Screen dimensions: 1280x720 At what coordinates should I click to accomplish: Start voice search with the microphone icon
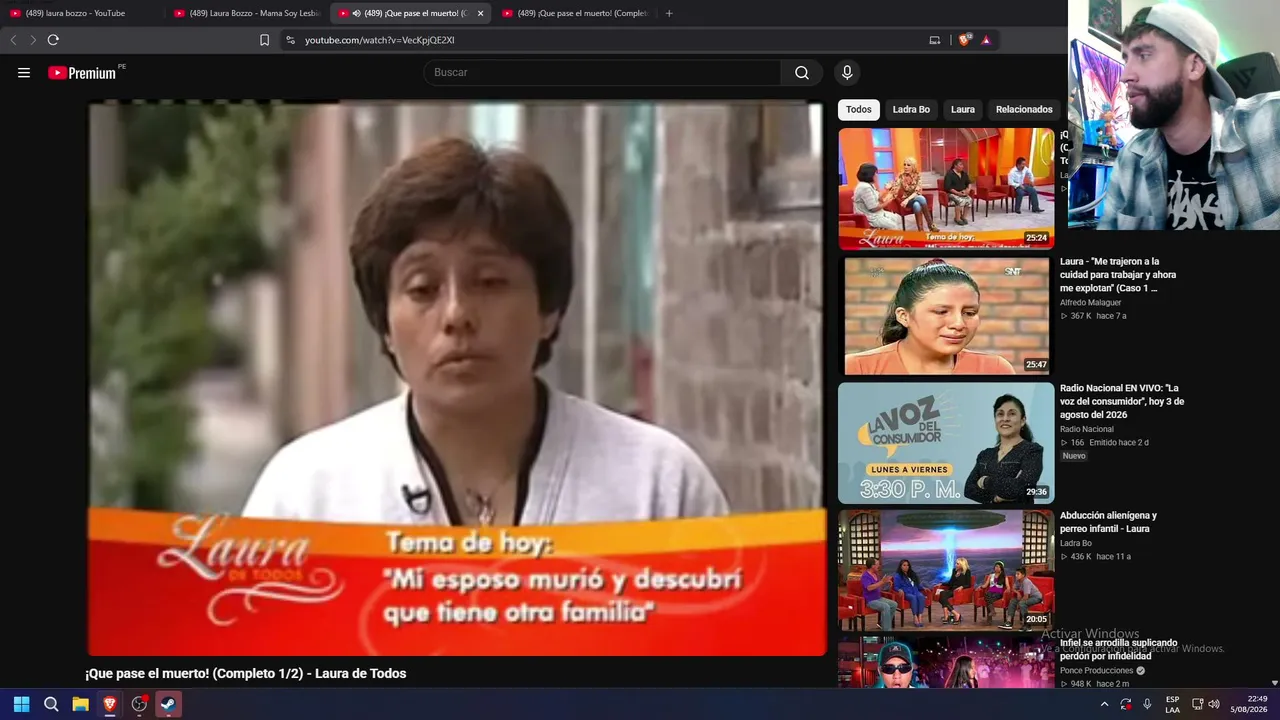coord(847,73)
